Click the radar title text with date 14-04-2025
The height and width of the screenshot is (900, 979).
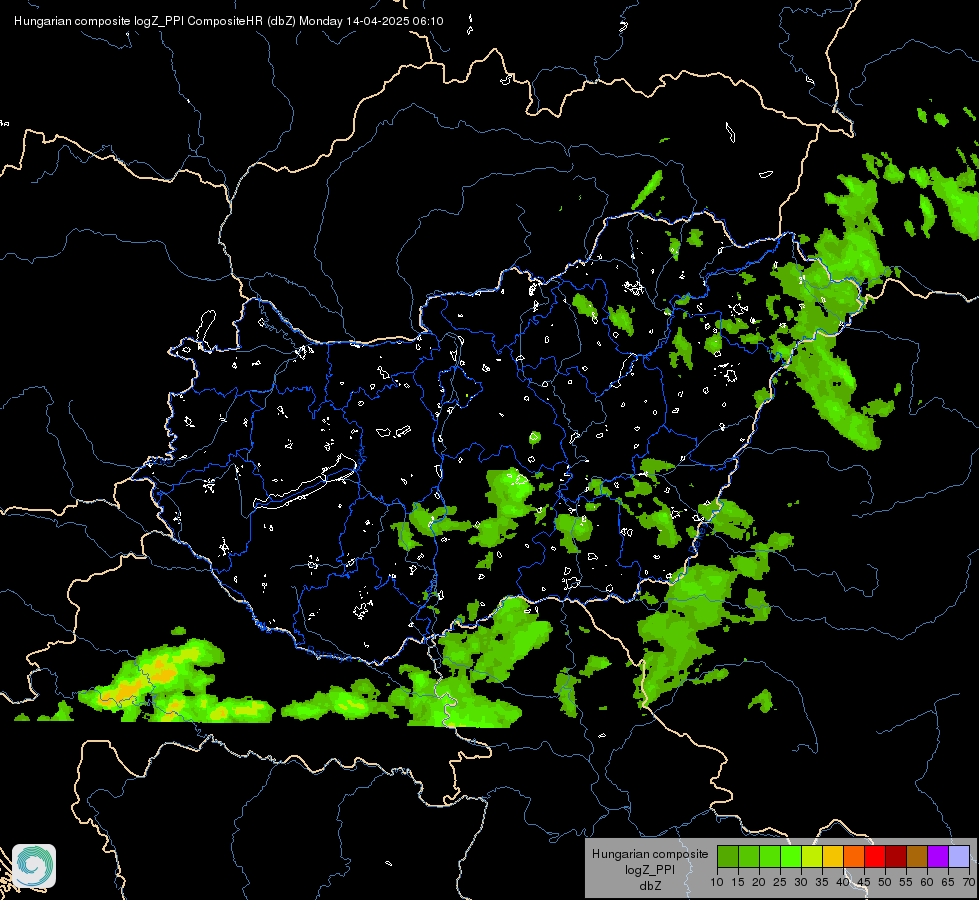tap(229, 21)
